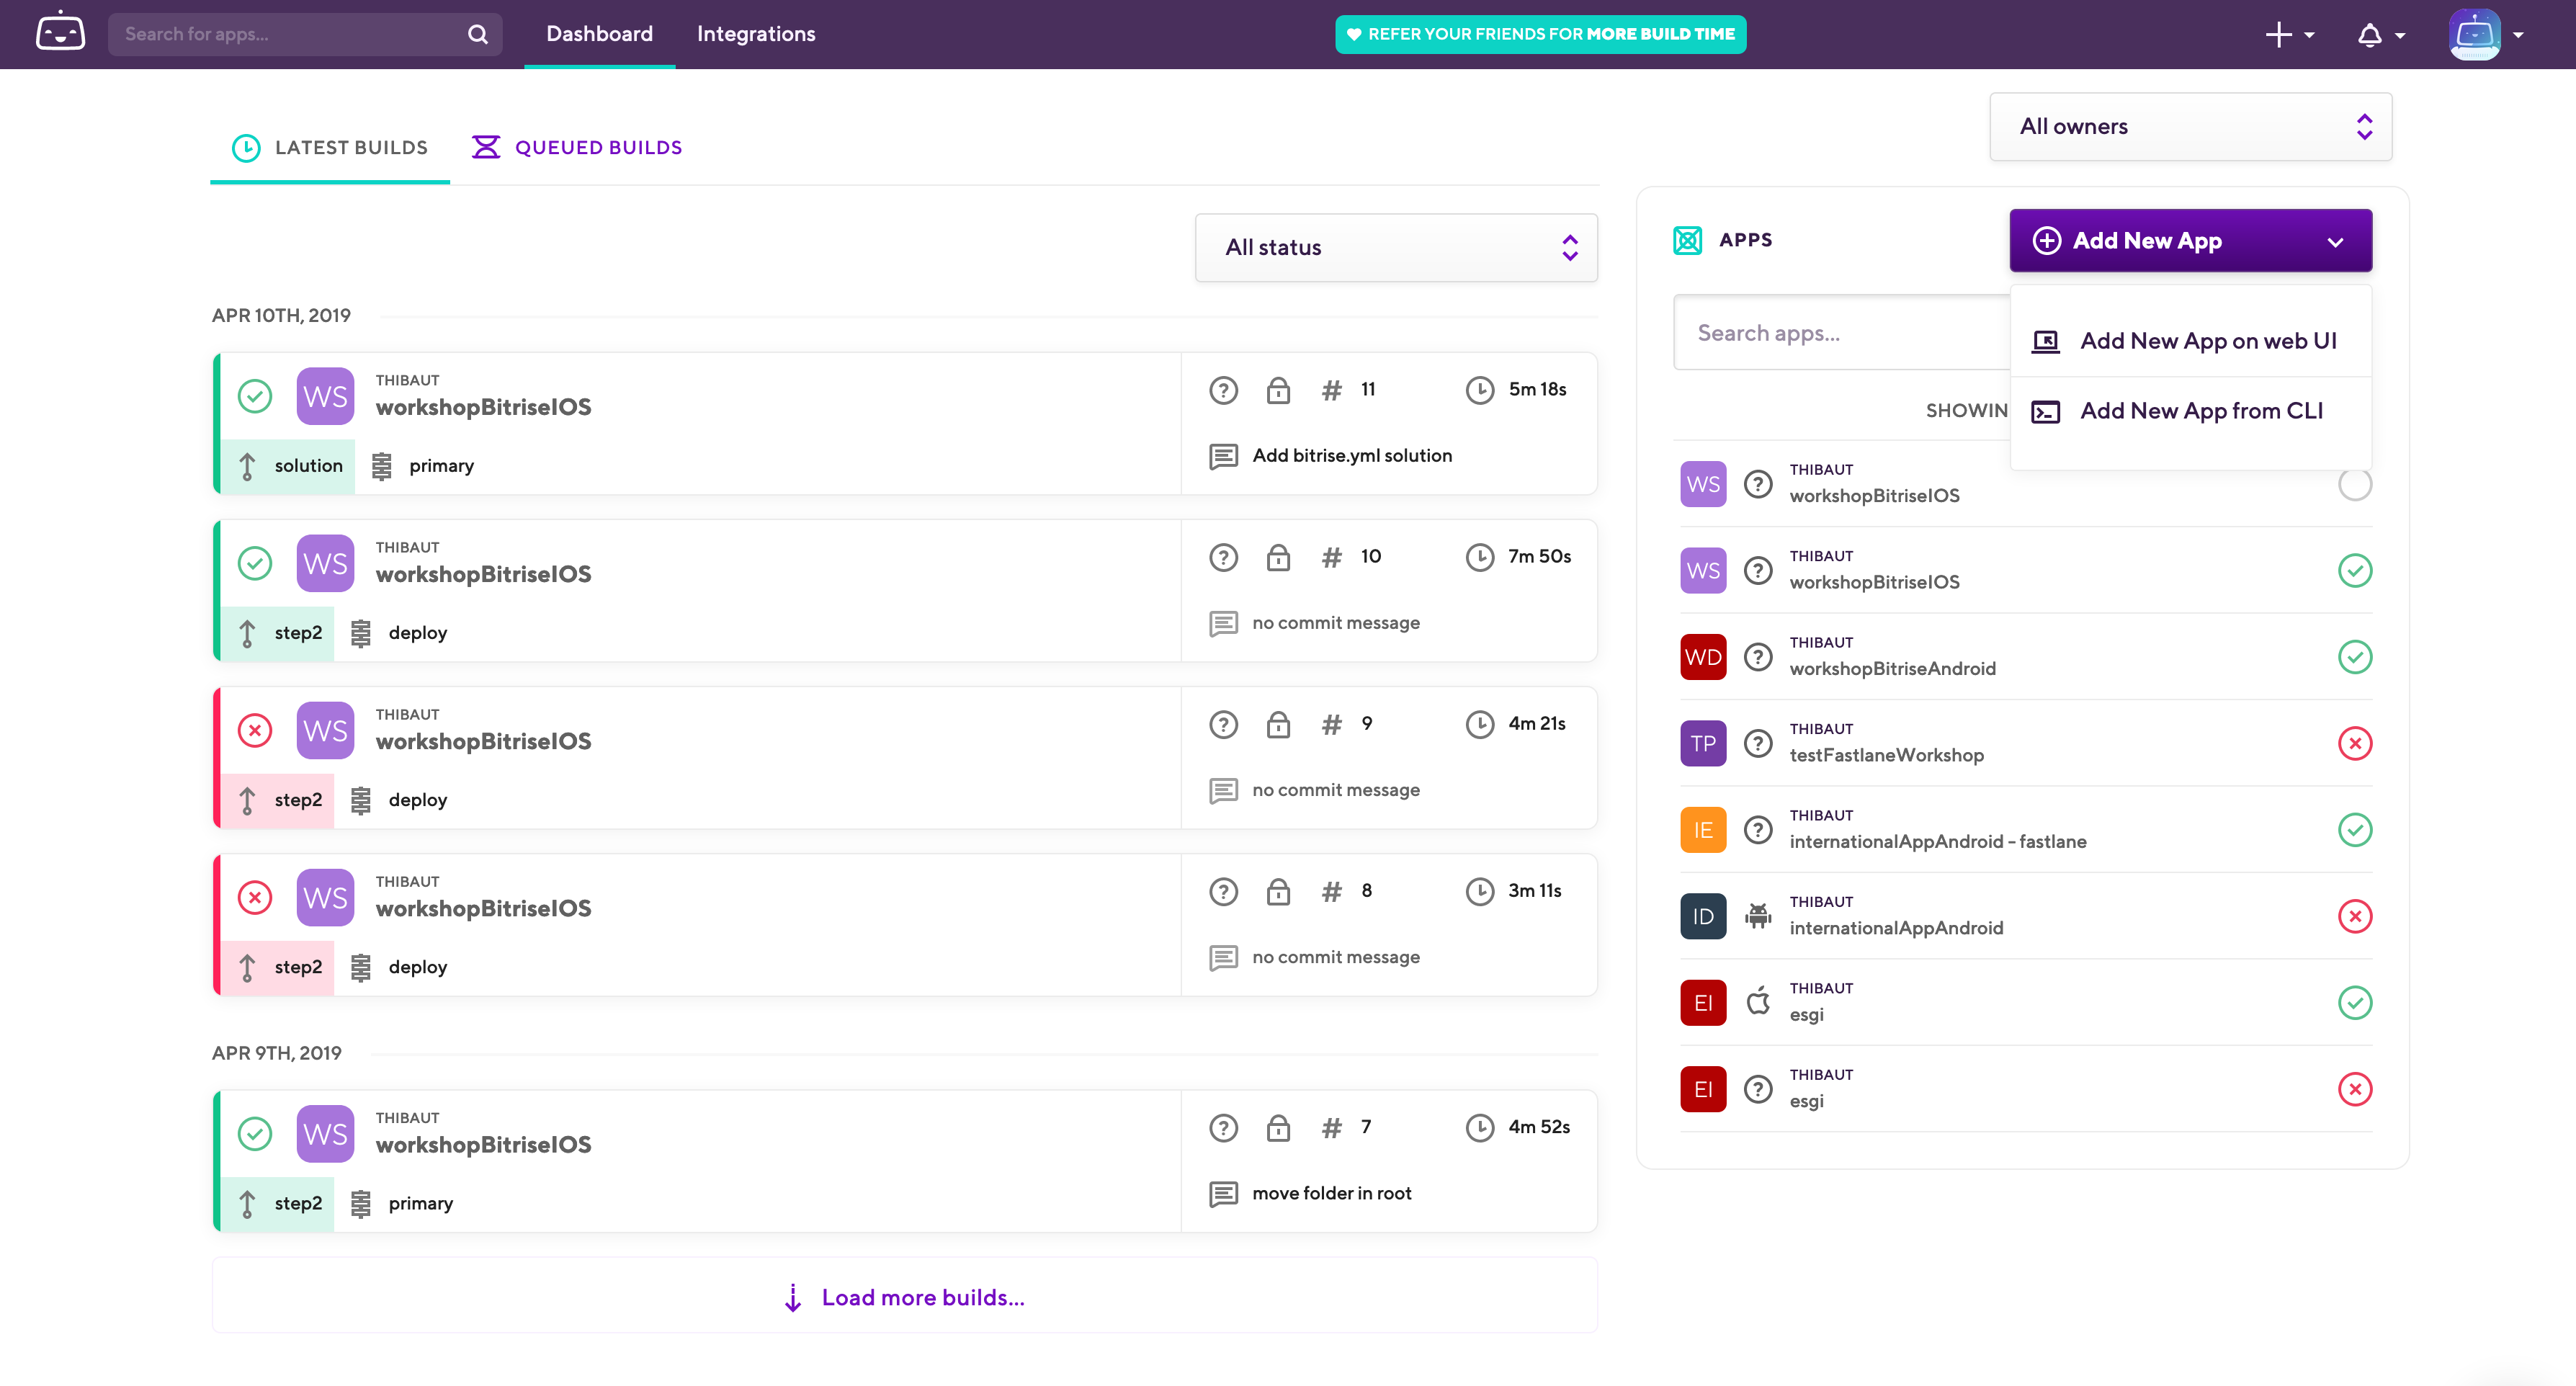
Task: Open the All status filter dropdown
Action: click(x=1396, y=247)
